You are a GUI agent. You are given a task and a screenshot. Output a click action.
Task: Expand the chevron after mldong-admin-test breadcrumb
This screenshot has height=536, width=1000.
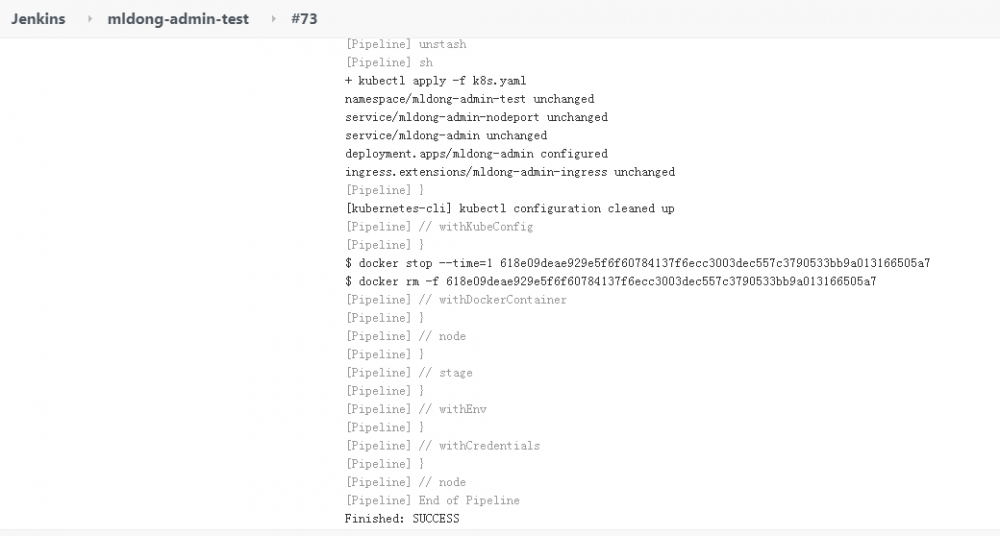(x=273, y=19)
